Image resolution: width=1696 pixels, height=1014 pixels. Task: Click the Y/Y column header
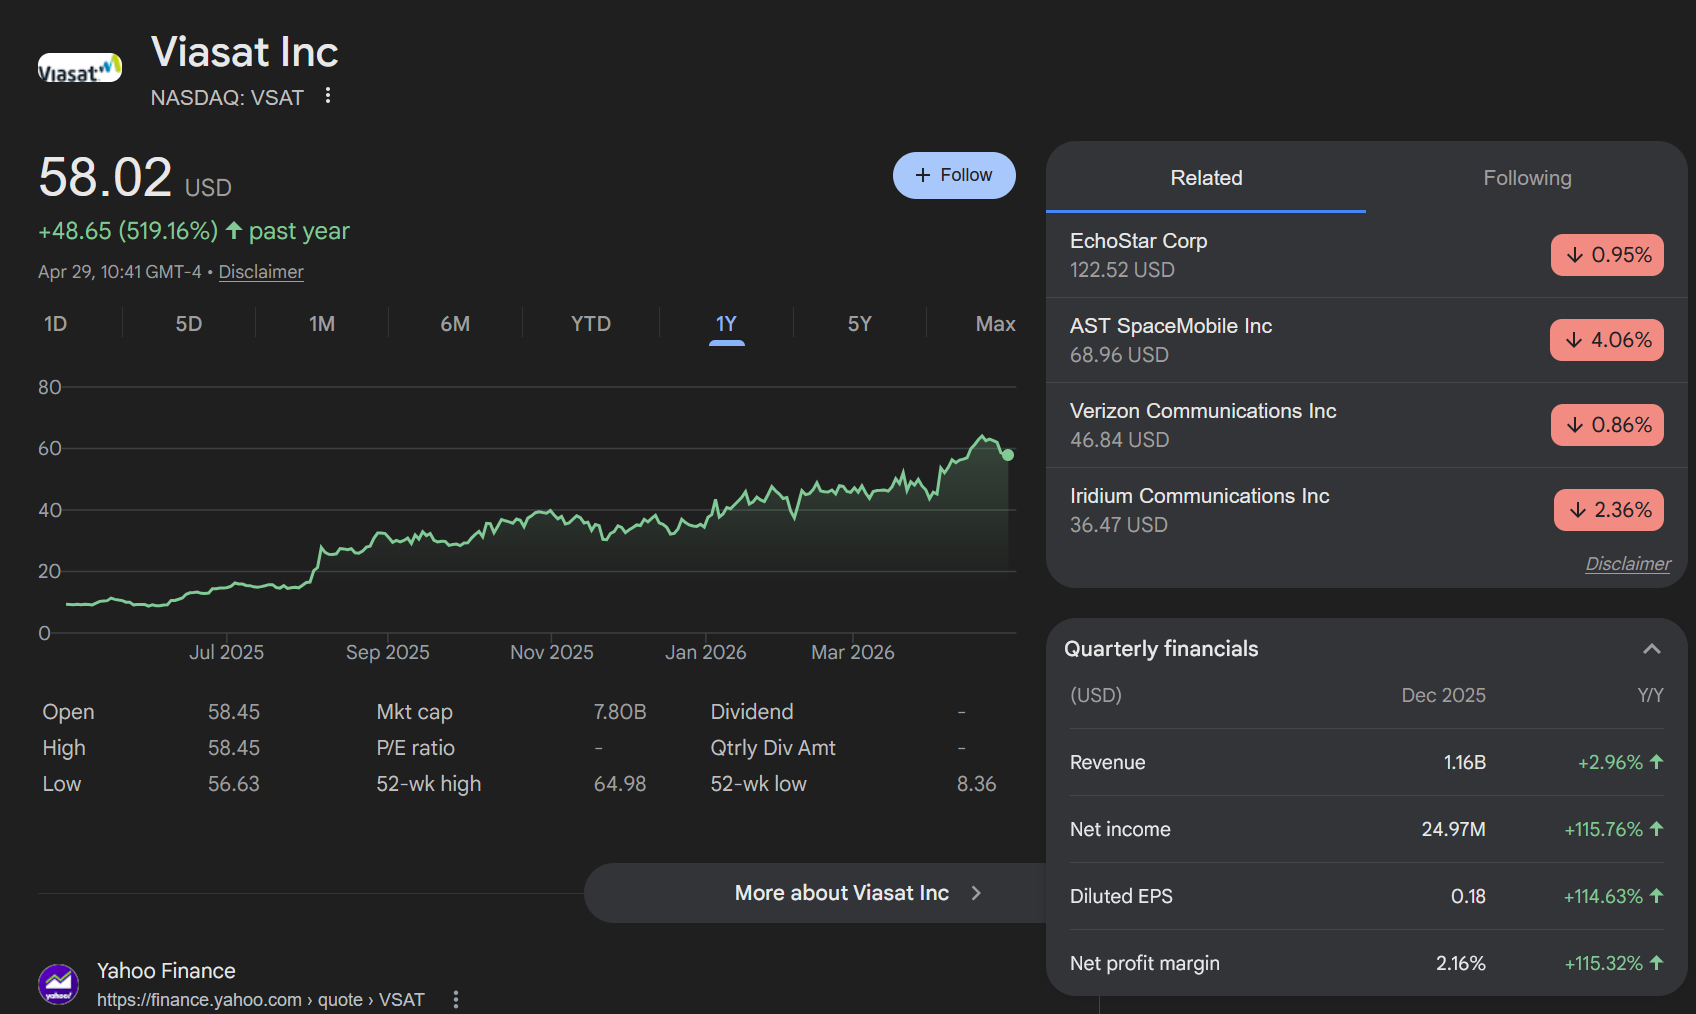(1650, 695)
